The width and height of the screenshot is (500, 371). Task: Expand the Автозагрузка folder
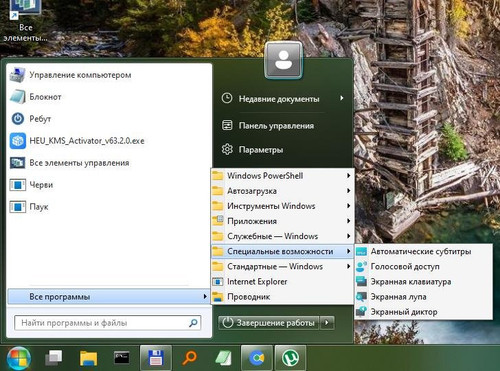pos(282,191)
